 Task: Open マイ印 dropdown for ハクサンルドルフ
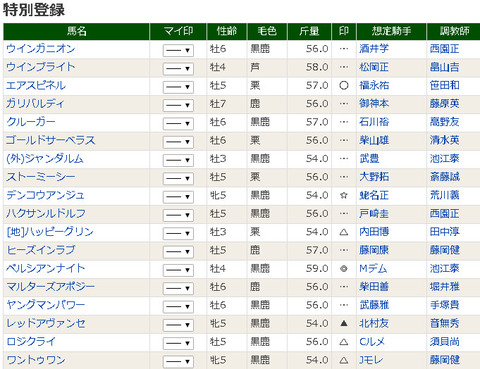point(178,215)
